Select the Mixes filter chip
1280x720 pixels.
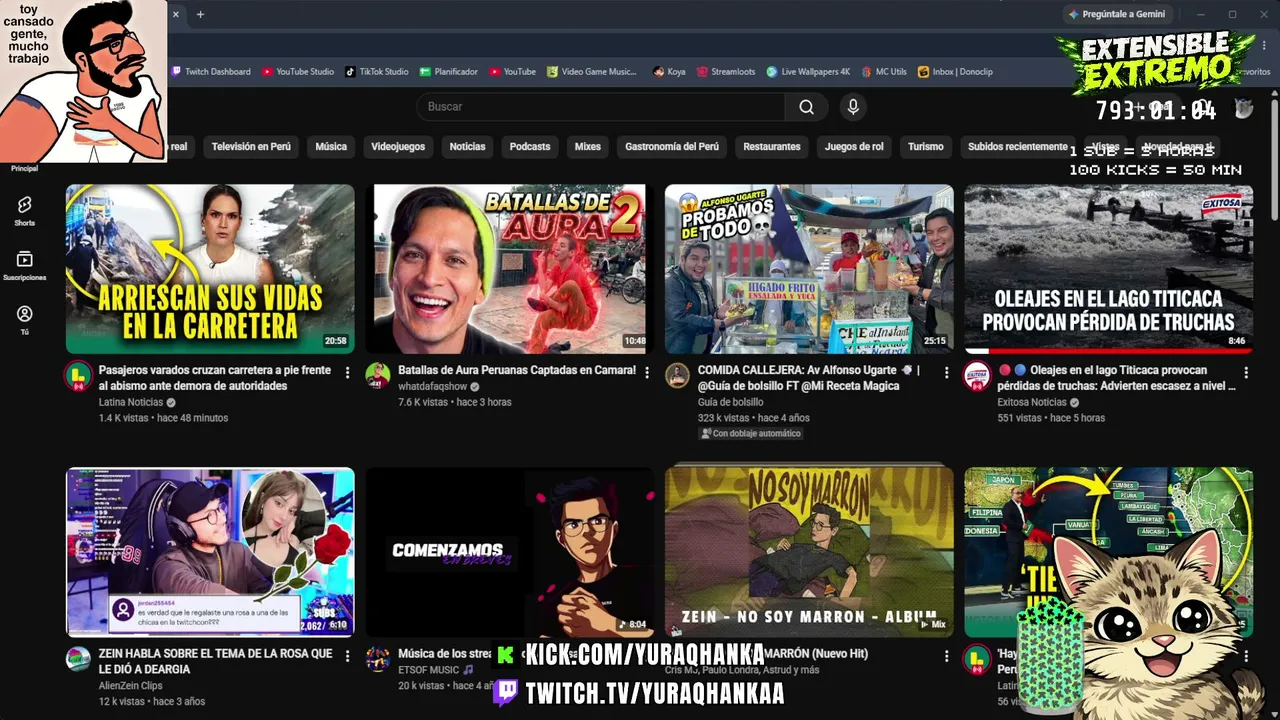[x=588, y=147]
